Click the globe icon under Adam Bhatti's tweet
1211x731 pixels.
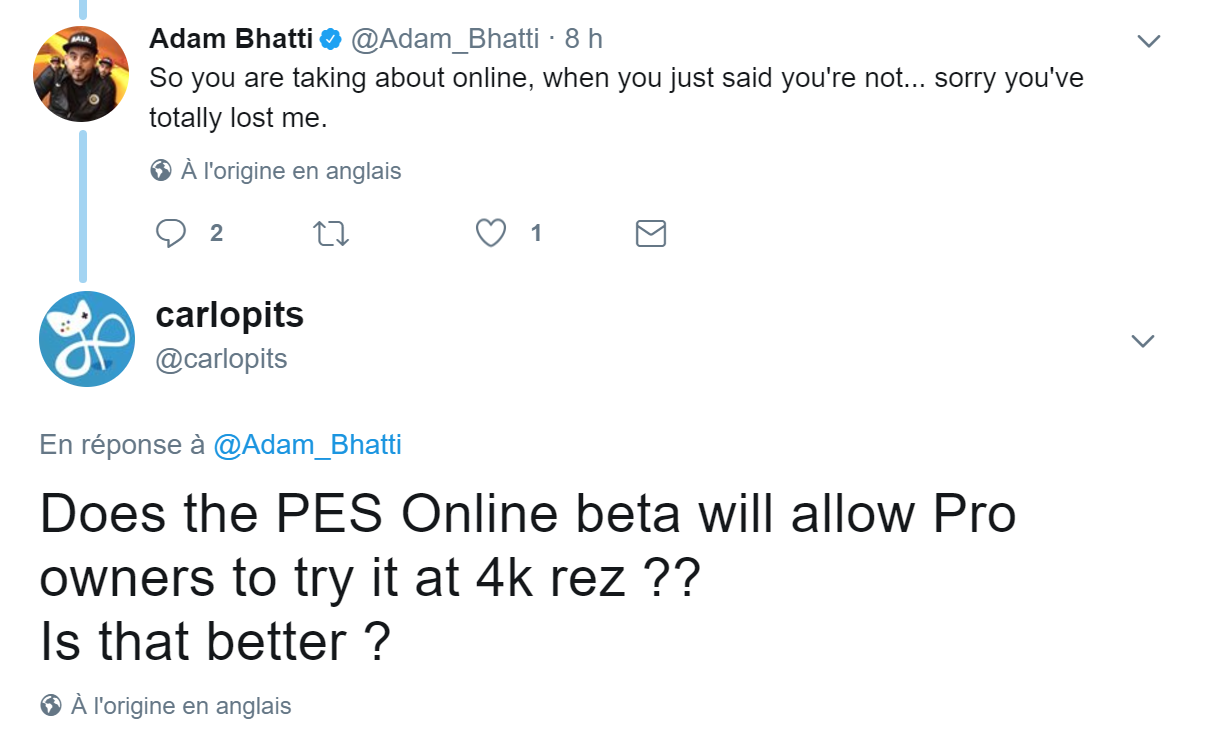point(160,171)
